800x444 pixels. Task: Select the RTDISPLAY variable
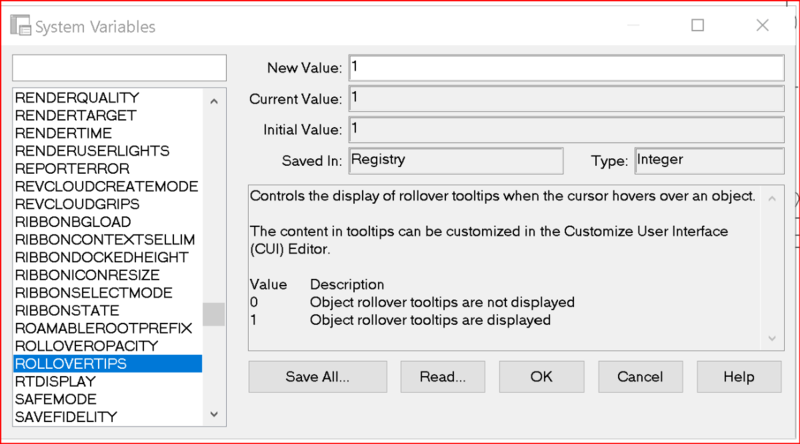[56, 381]
